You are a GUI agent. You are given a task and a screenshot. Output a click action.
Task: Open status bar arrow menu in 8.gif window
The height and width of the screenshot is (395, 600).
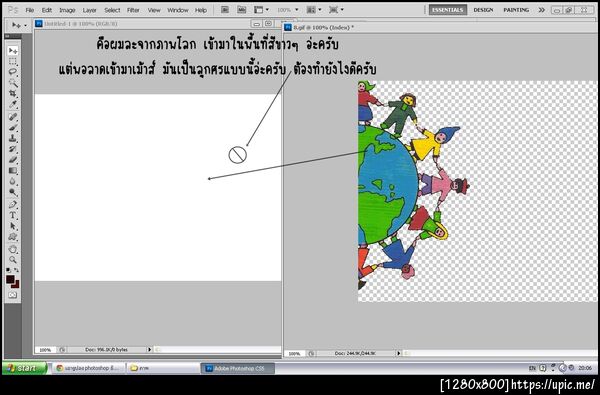(x=399, y=354)
